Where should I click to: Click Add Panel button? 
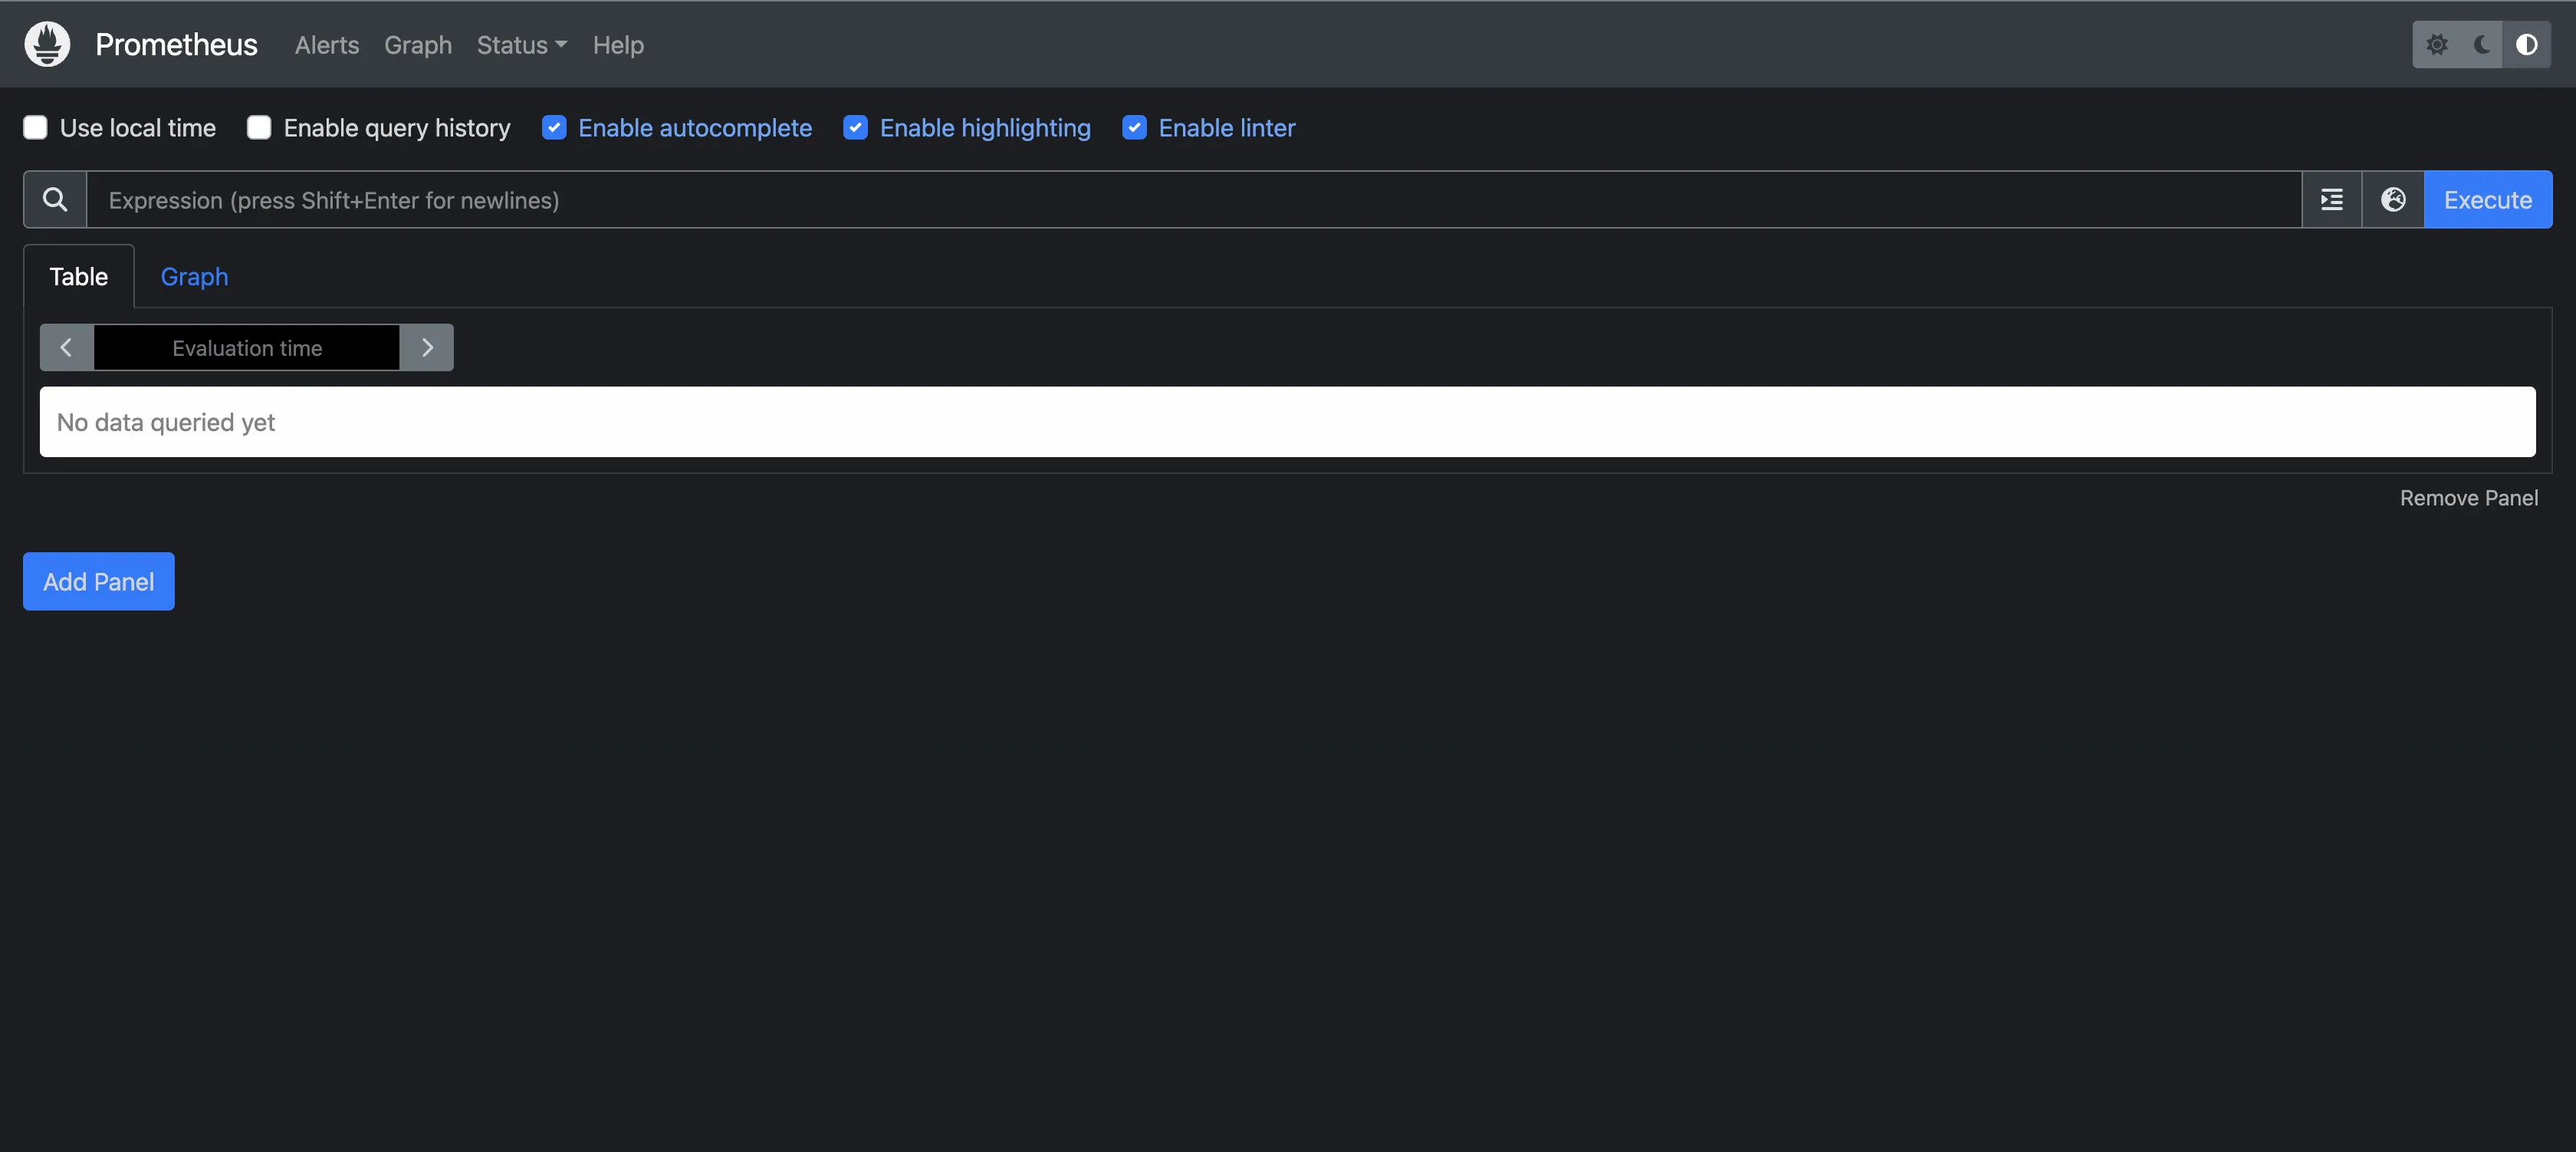(98, 582)
